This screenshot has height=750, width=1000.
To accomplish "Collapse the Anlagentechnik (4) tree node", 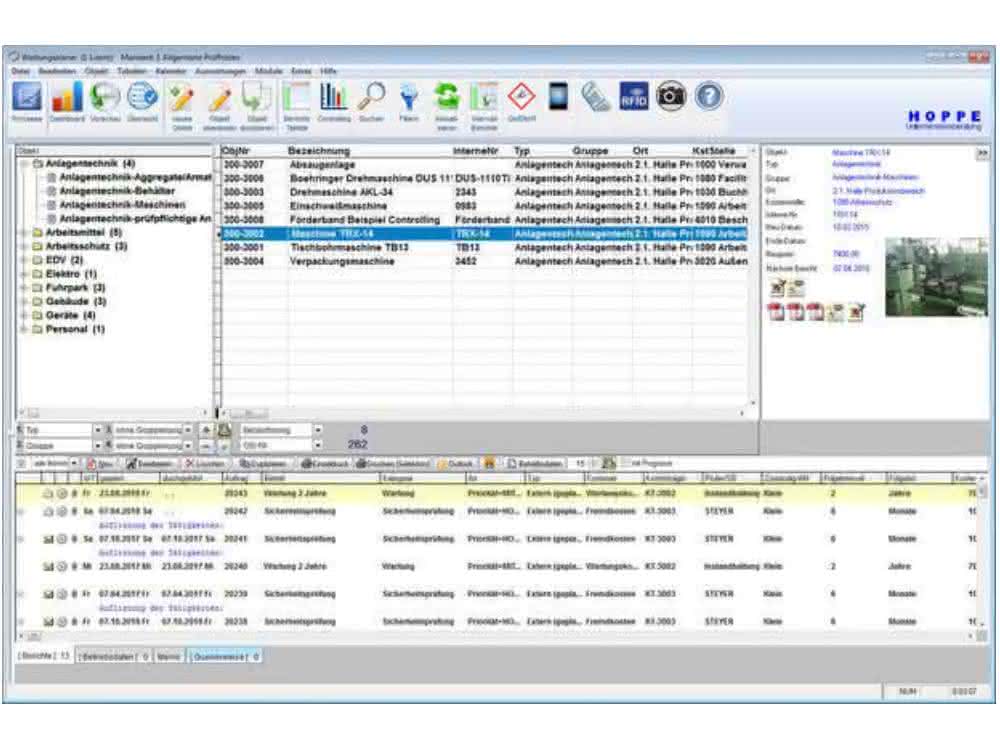I will pos(26,164).
